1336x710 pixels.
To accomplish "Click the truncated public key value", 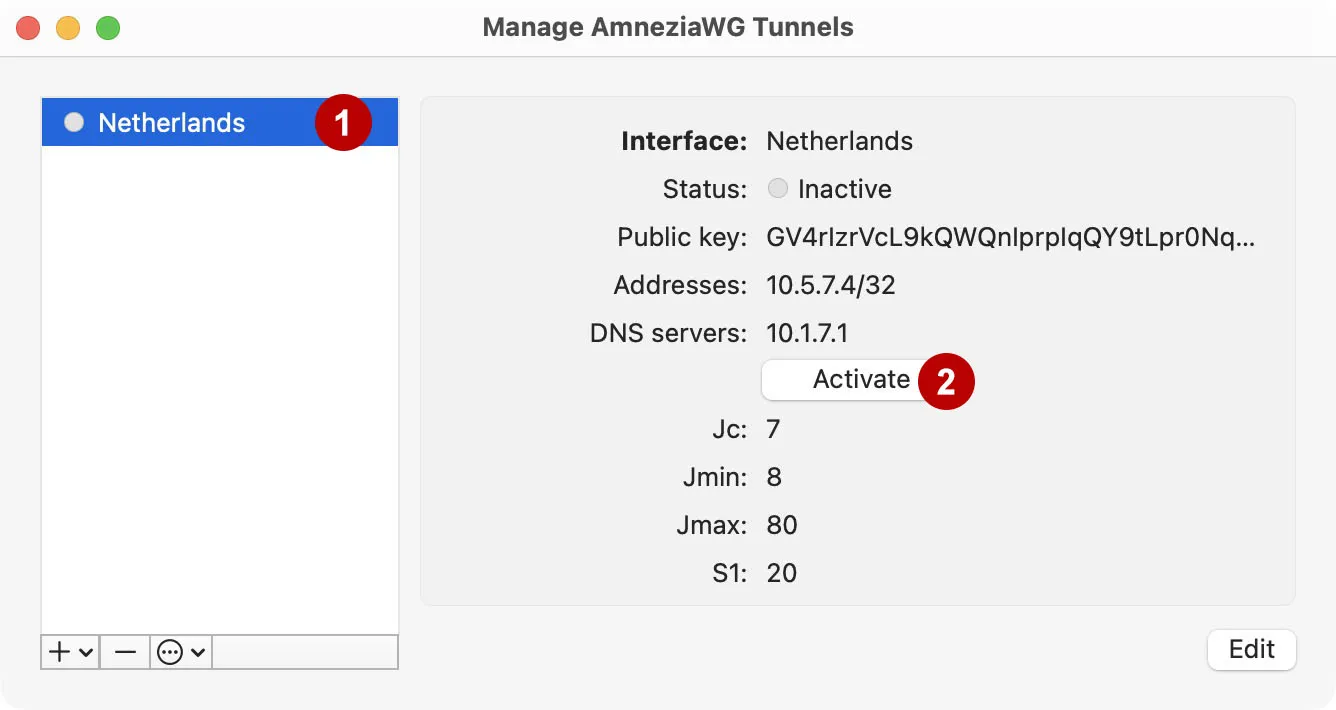I will [x=1010, y=237].
